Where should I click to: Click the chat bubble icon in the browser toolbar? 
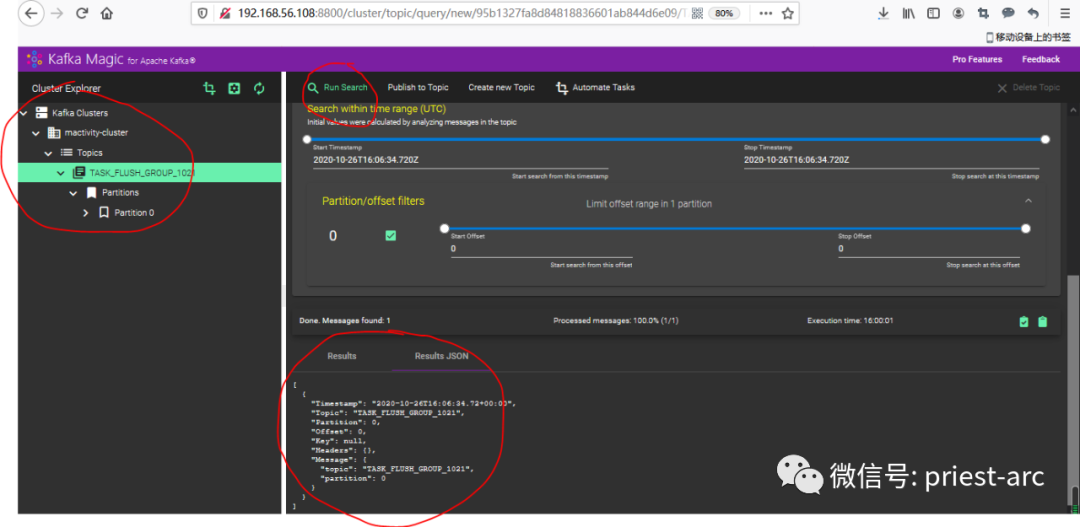[x=1008, y=13]
